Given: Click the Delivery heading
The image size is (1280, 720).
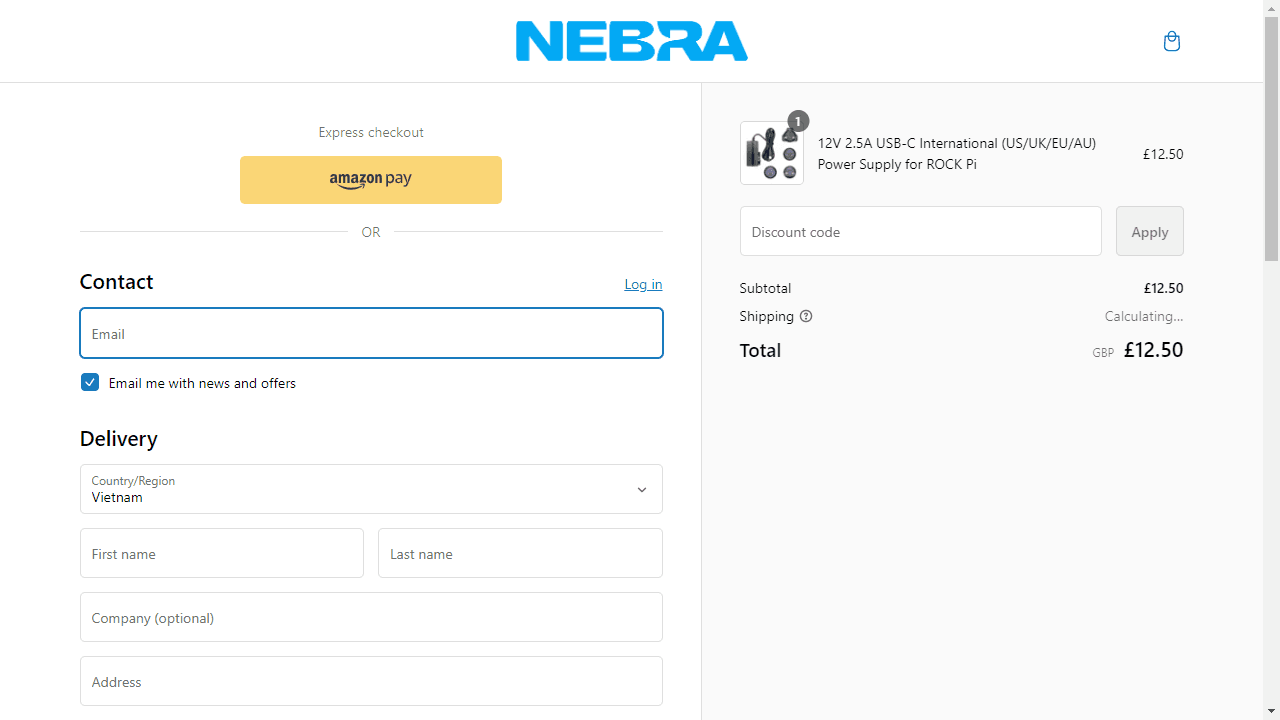Looking at the screenshot, I should (x=119, y=439).
